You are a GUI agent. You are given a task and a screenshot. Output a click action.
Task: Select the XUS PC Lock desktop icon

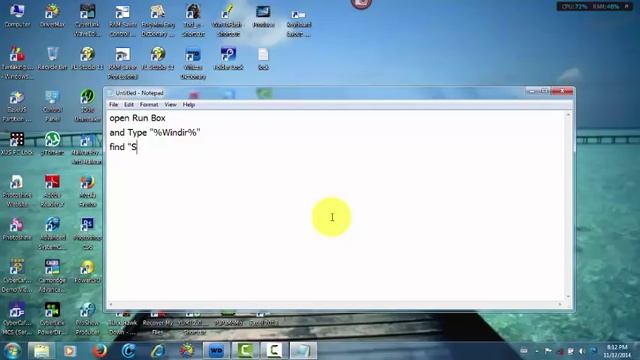coord(17,144)
